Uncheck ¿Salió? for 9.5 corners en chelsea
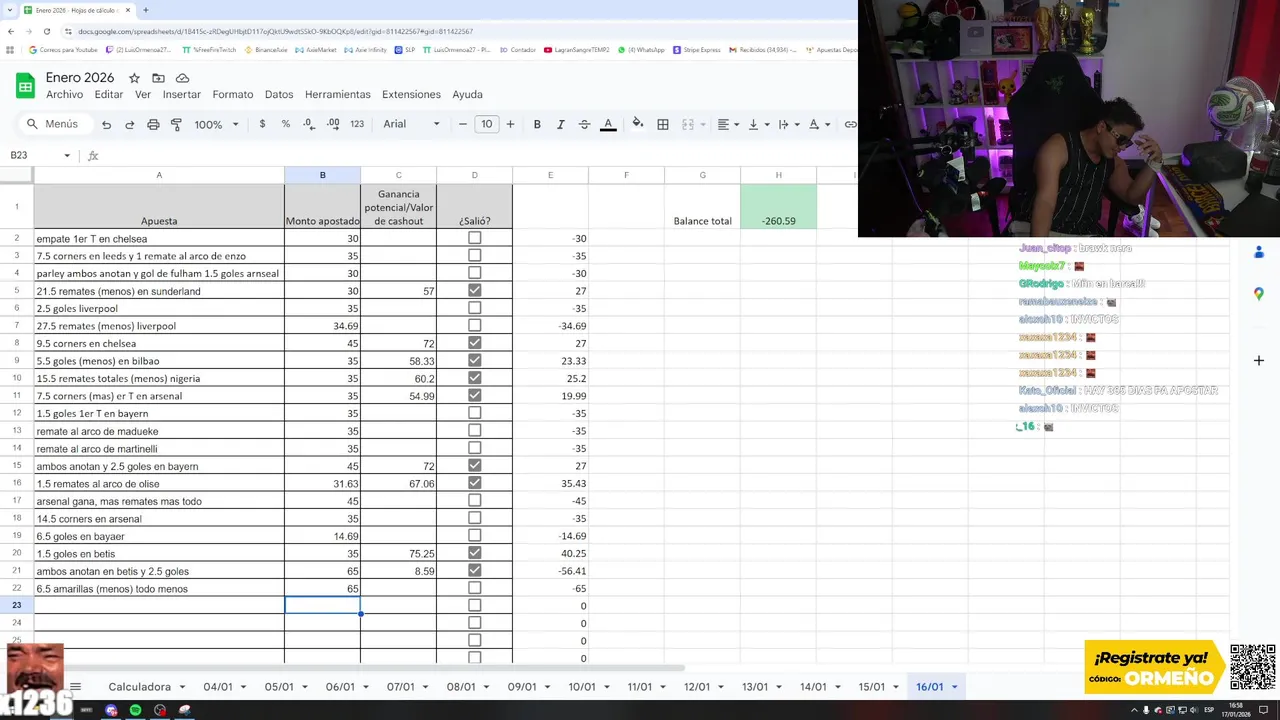This screenshot has height=720, width=1280. [475, 343]
